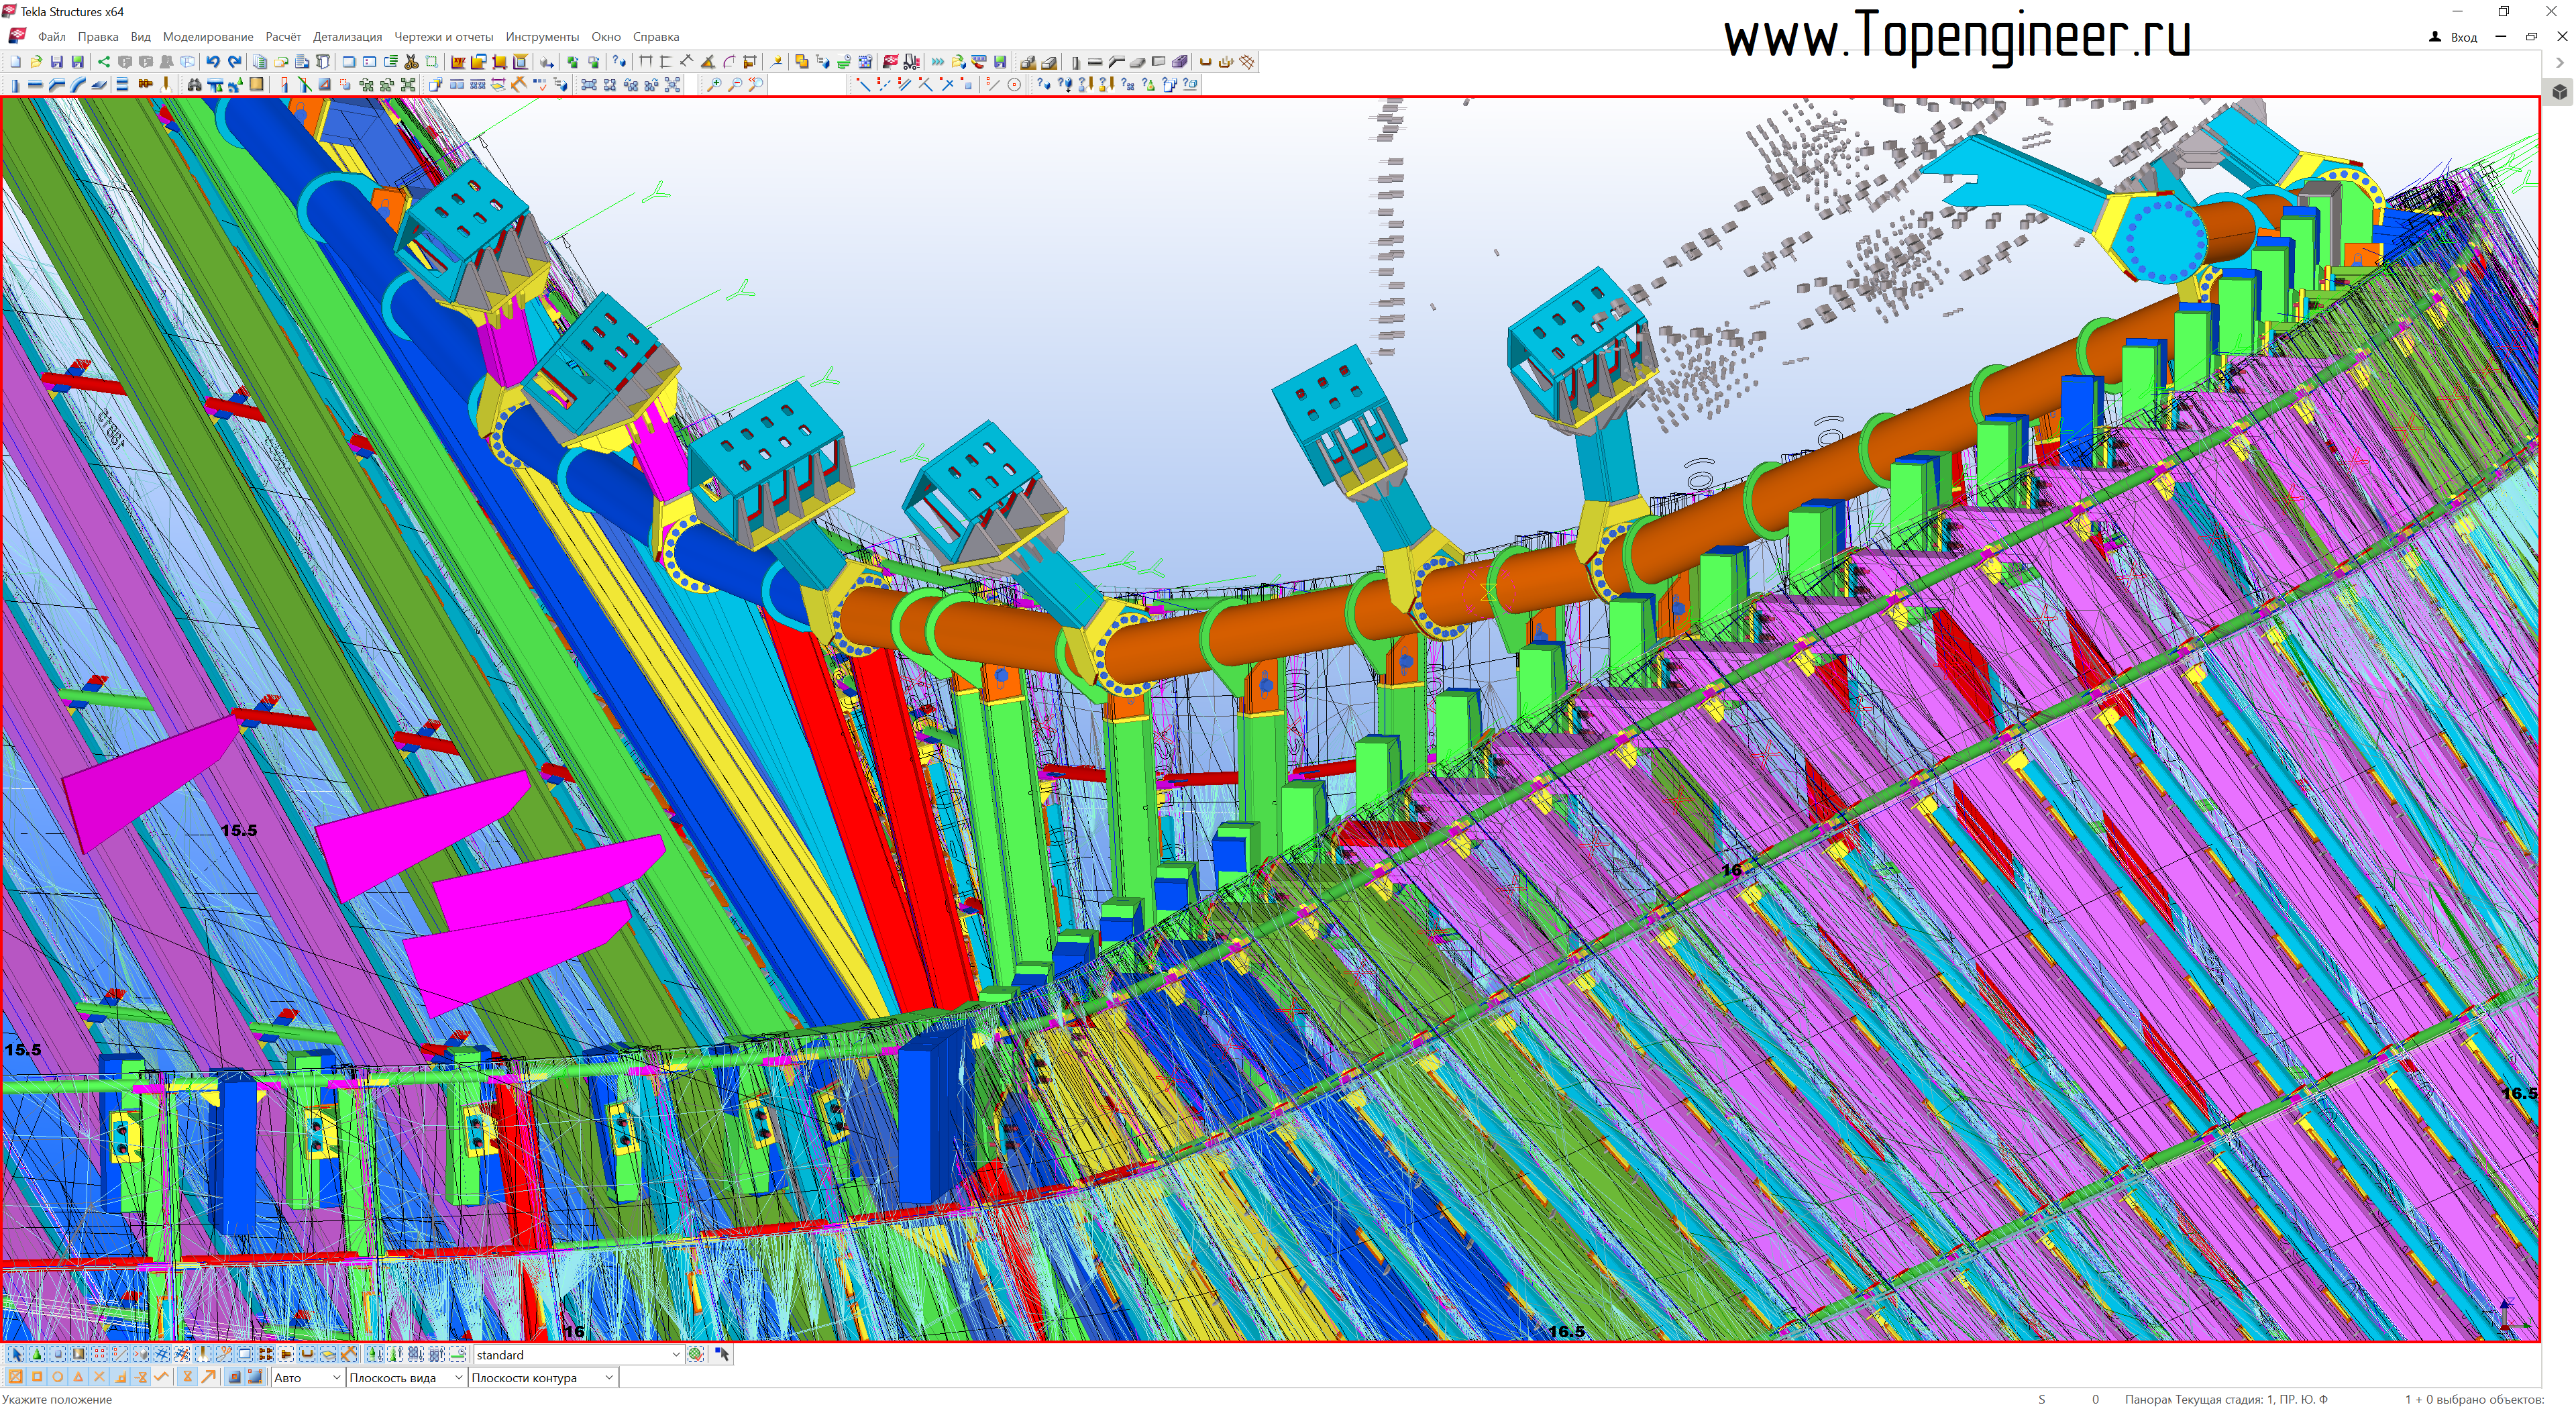Click the grid label 16 in the model

tap(1731, 870)
